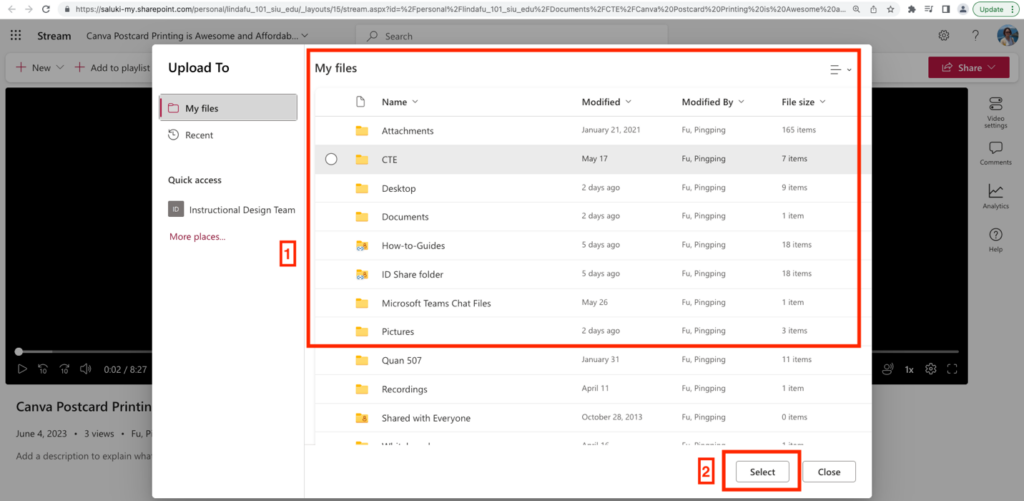The height and width of the screenshot is (501, 1024).
Task: Open the Documents folder
Action: (x=405, y=216)
